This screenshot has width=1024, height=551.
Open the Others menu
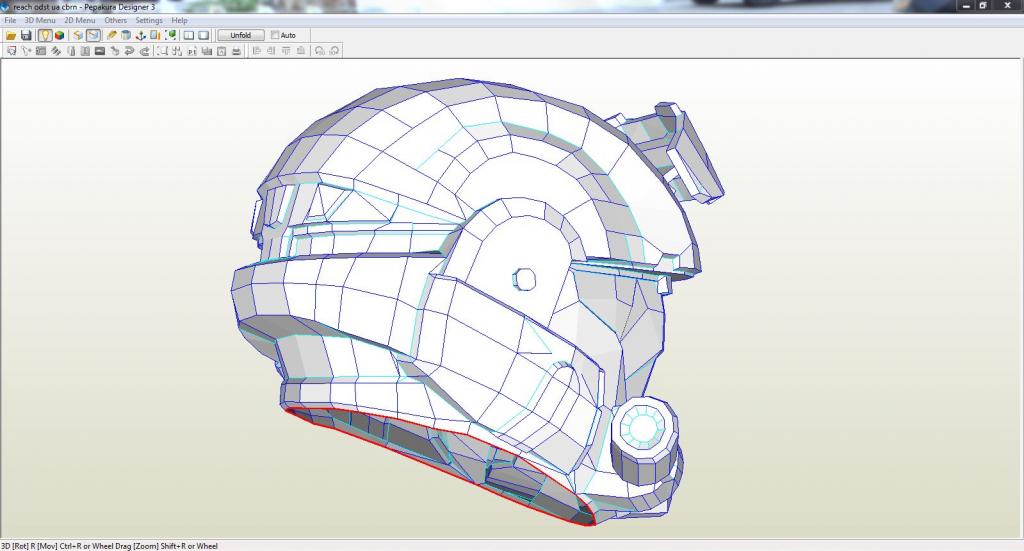click(x=116, y=20)
